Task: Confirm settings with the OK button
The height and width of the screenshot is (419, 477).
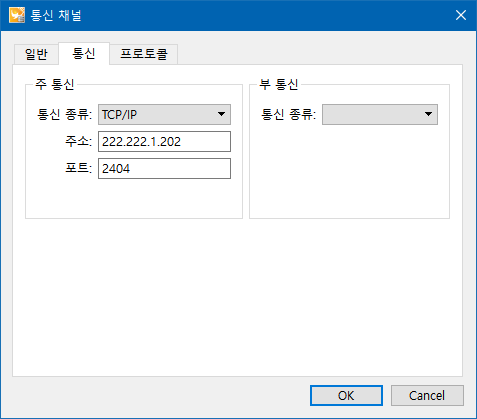Action: coord(346,396)
